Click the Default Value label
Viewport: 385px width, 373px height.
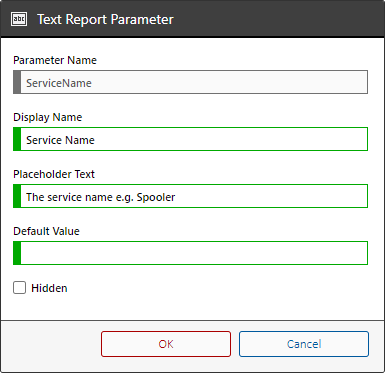(x=46, y=231)
